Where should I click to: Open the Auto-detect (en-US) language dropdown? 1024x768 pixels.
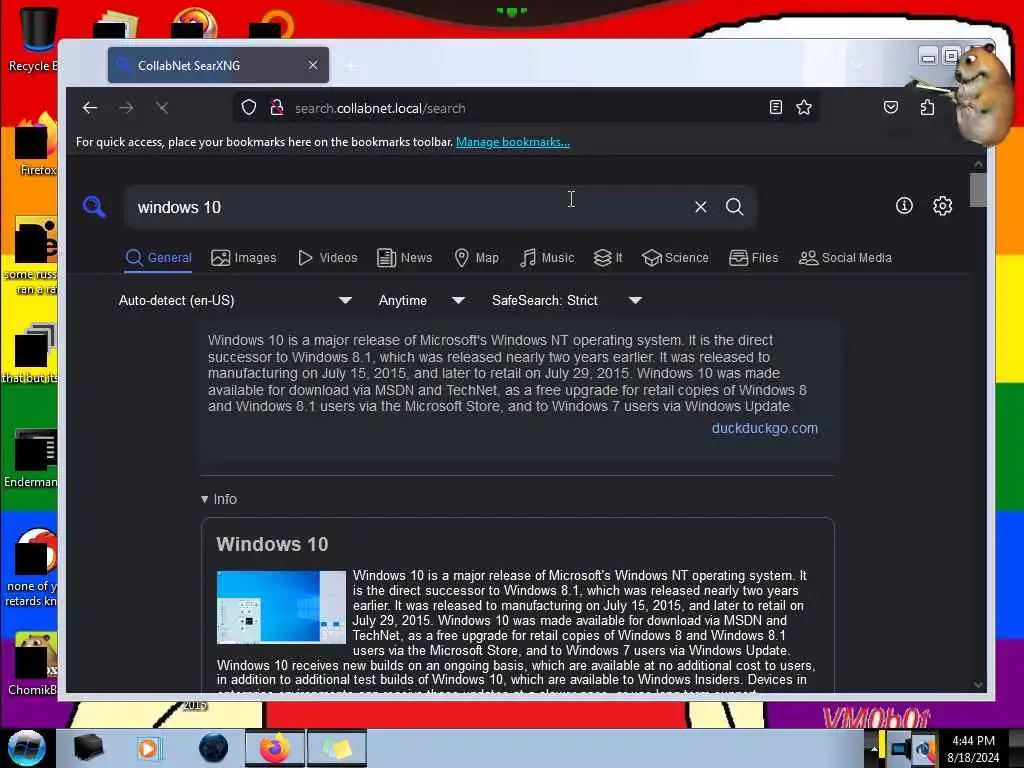(x=235, y=300)
